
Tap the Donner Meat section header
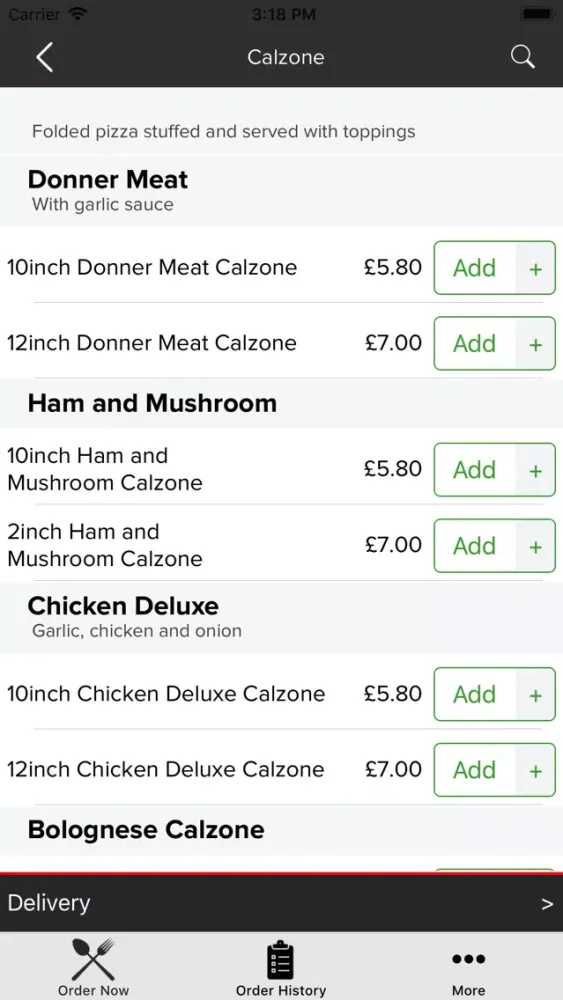(x=108, y=180)
